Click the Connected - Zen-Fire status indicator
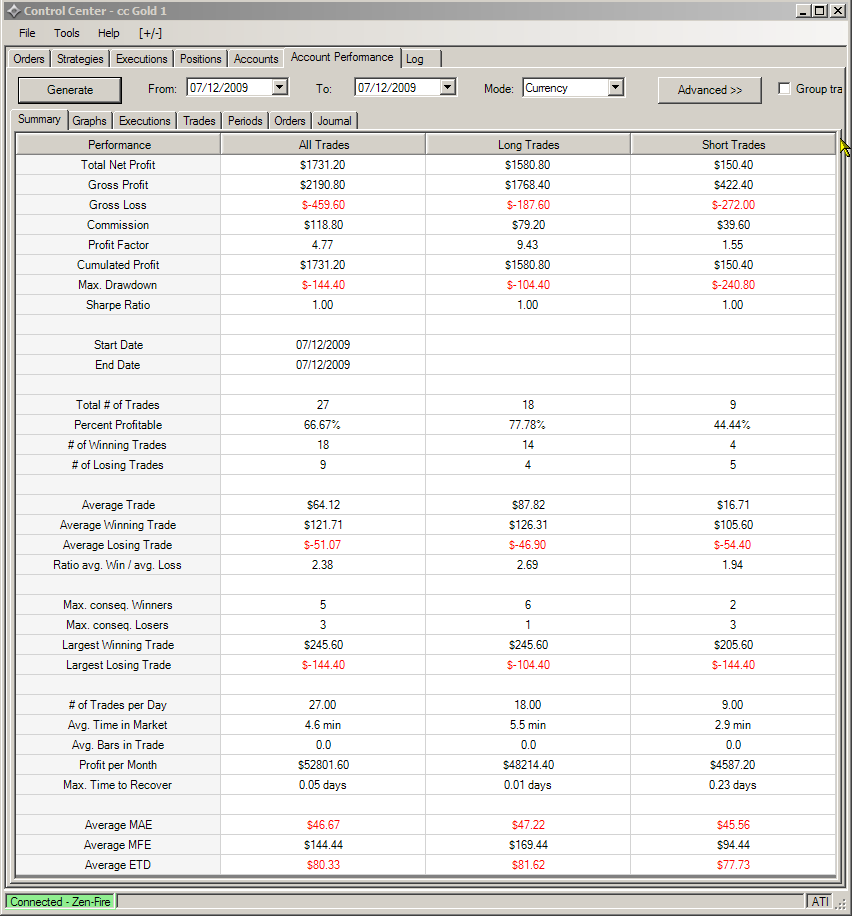Screen dimensions: 852x916 (60, 901)
